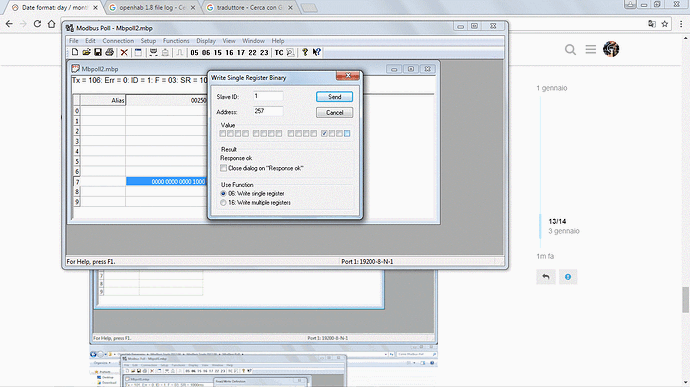This screenshot has width=690, height=387.
Task: Click the pulse waveform toolbar icon
Action: [x=180, y=52]
